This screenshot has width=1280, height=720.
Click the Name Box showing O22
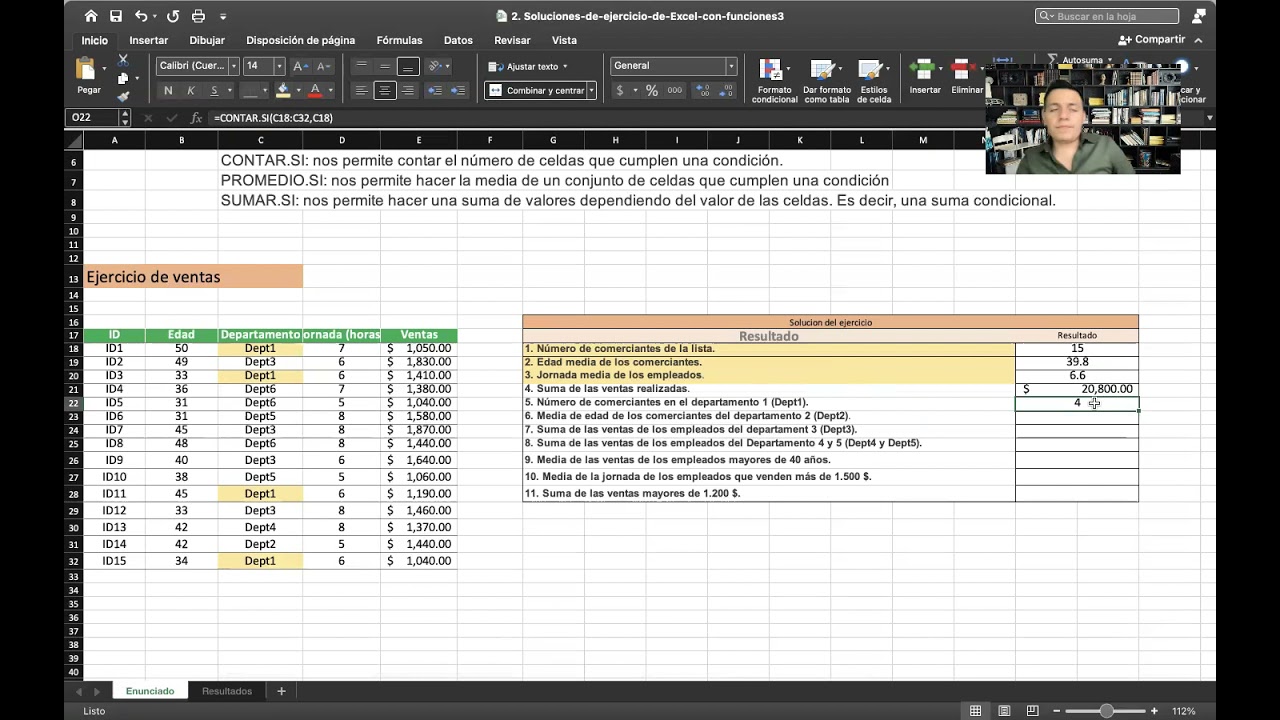(x=92, y=118)
